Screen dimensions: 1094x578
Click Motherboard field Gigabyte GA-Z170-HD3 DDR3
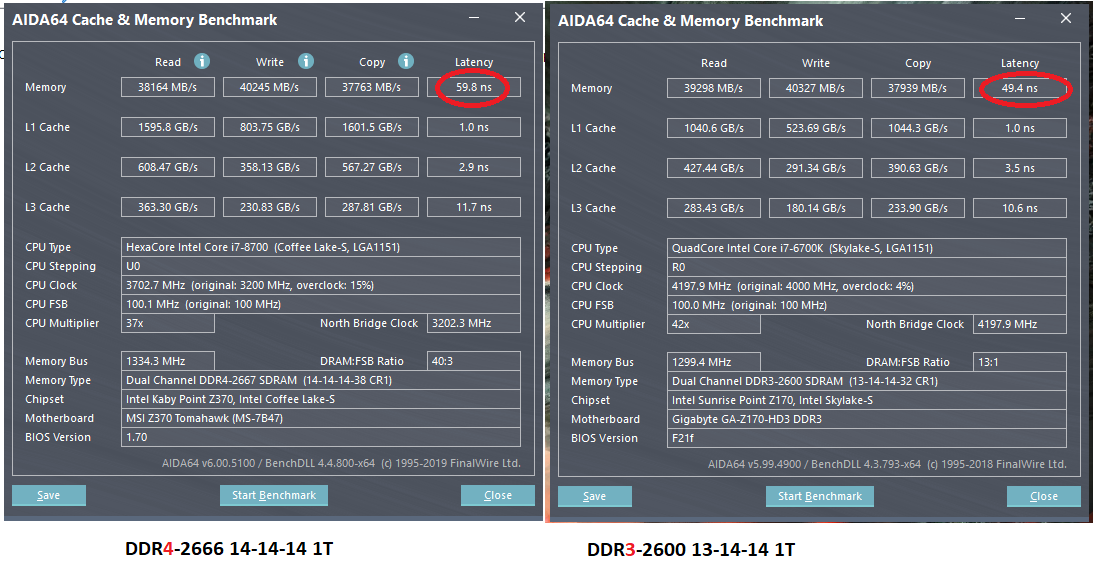tap(867, 418)
